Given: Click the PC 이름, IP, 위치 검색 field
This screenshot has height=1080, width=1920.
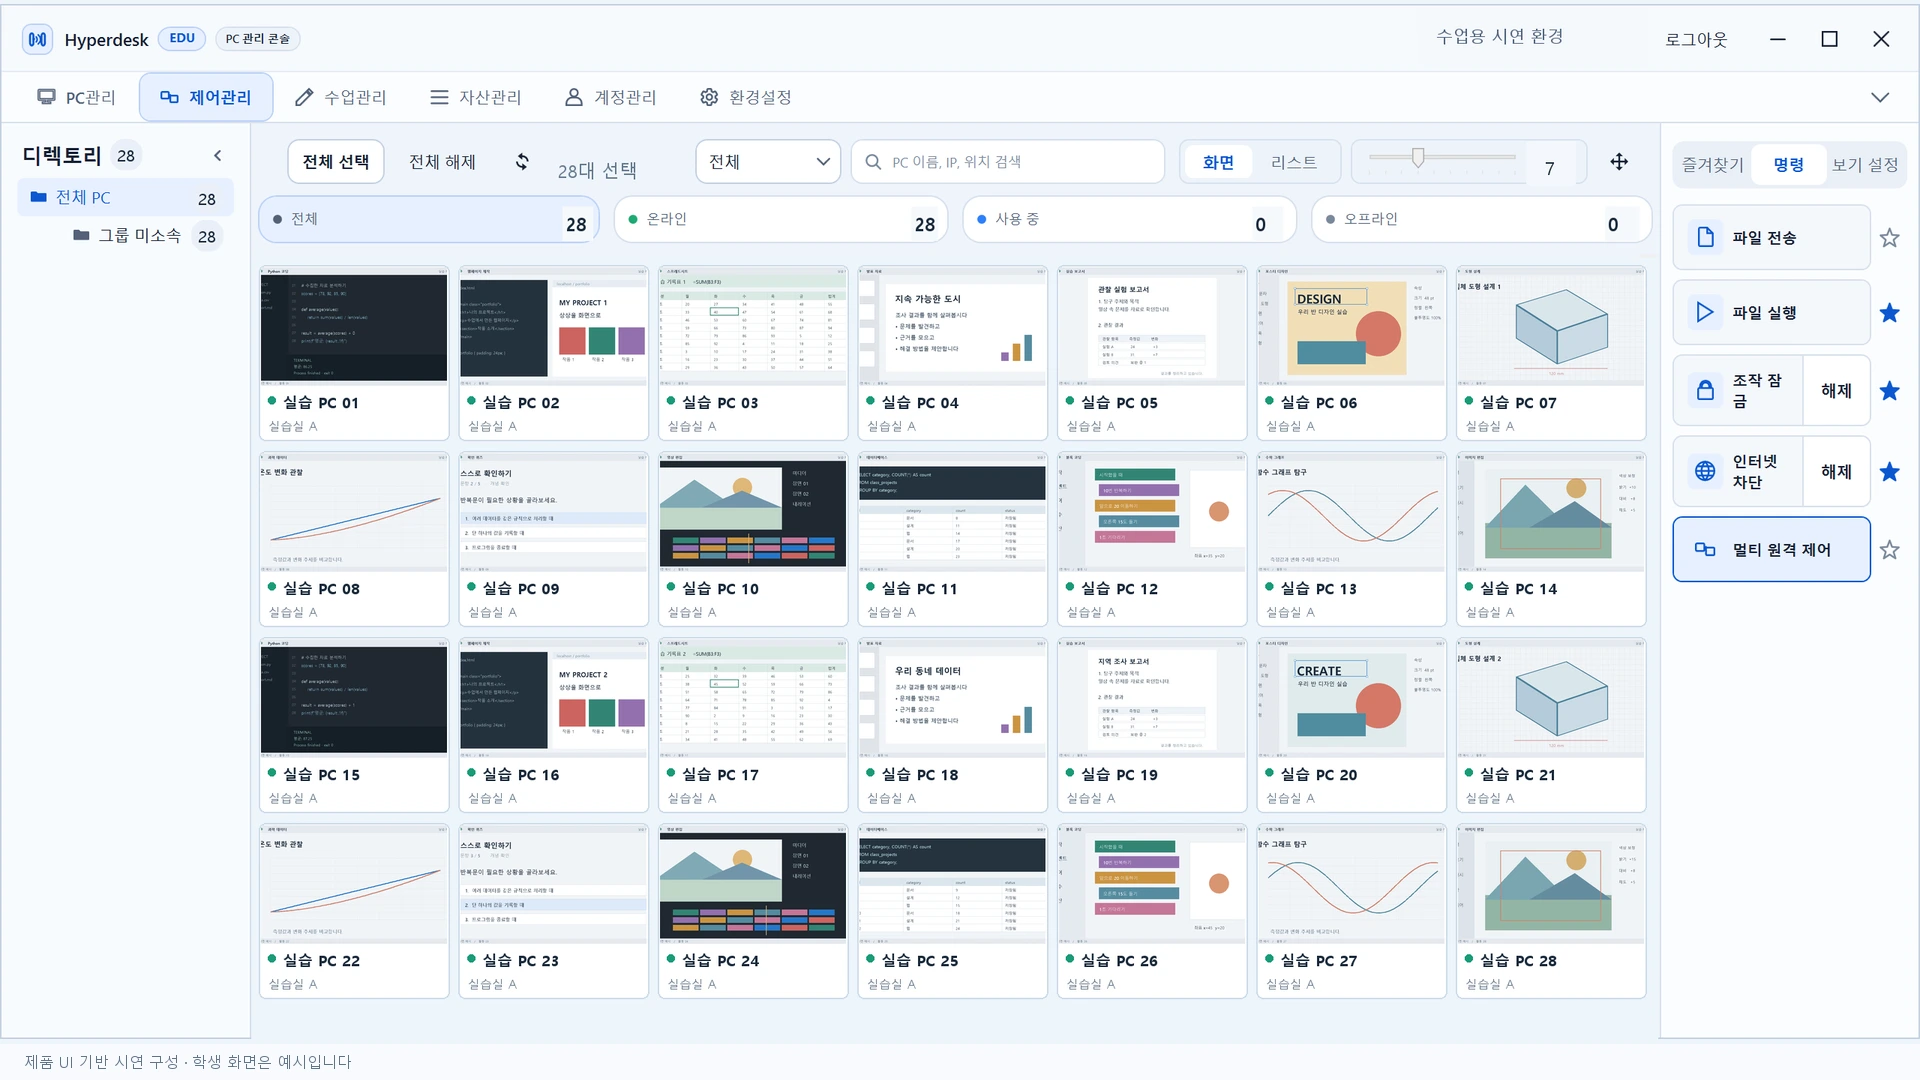Looking at the screenshot, I should point(1008,162).
